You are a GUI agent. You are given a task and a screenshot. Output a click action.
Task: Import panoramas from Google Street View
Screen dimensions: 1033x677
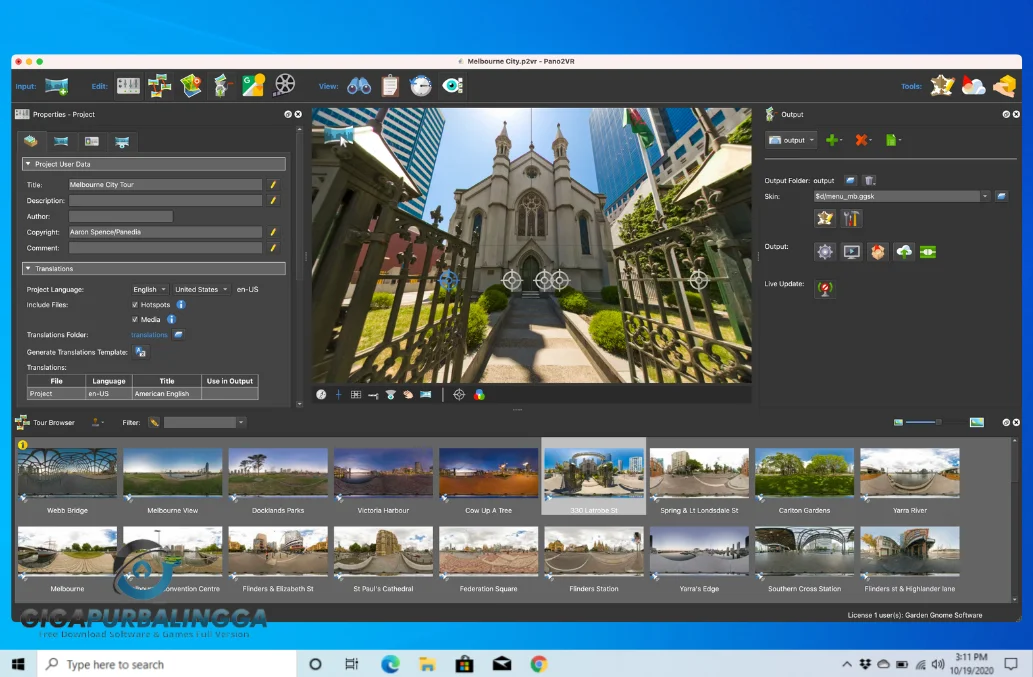(251, 85)
